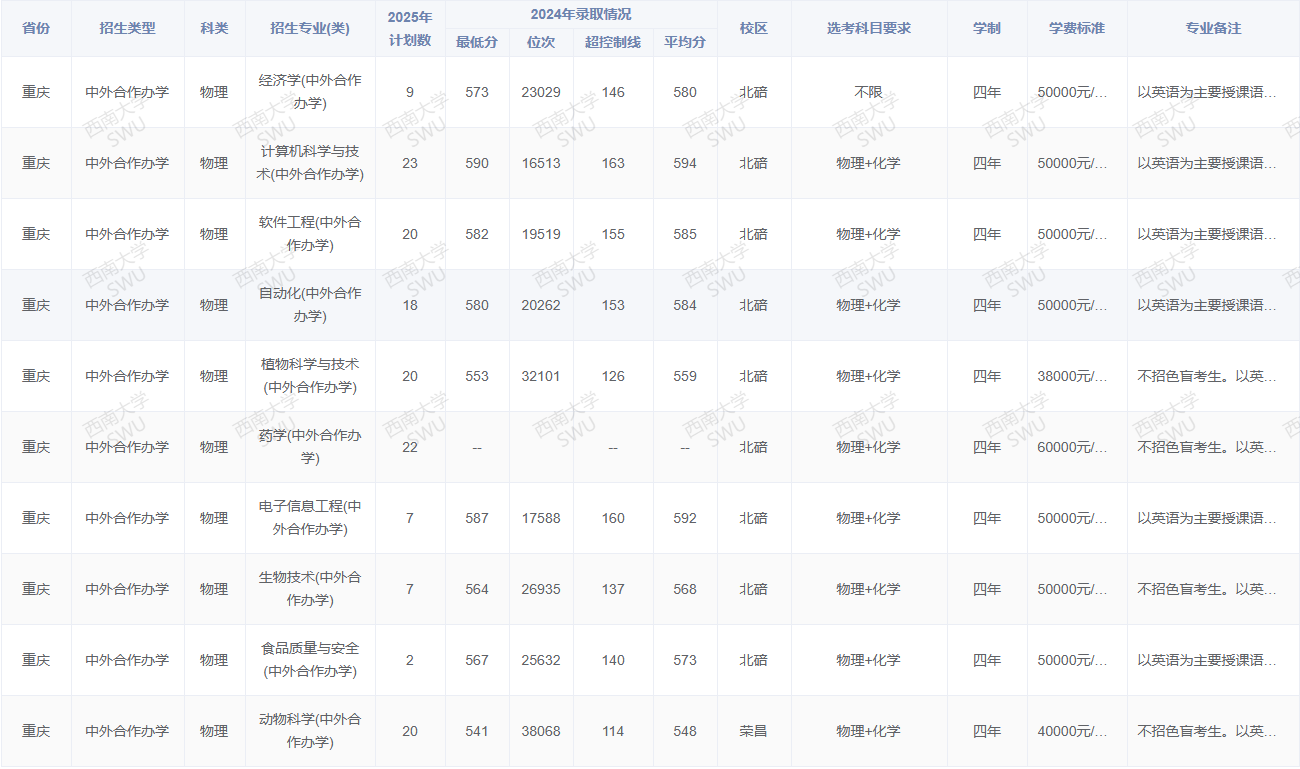Click the 校区 column header

click(x=754, y=28)
